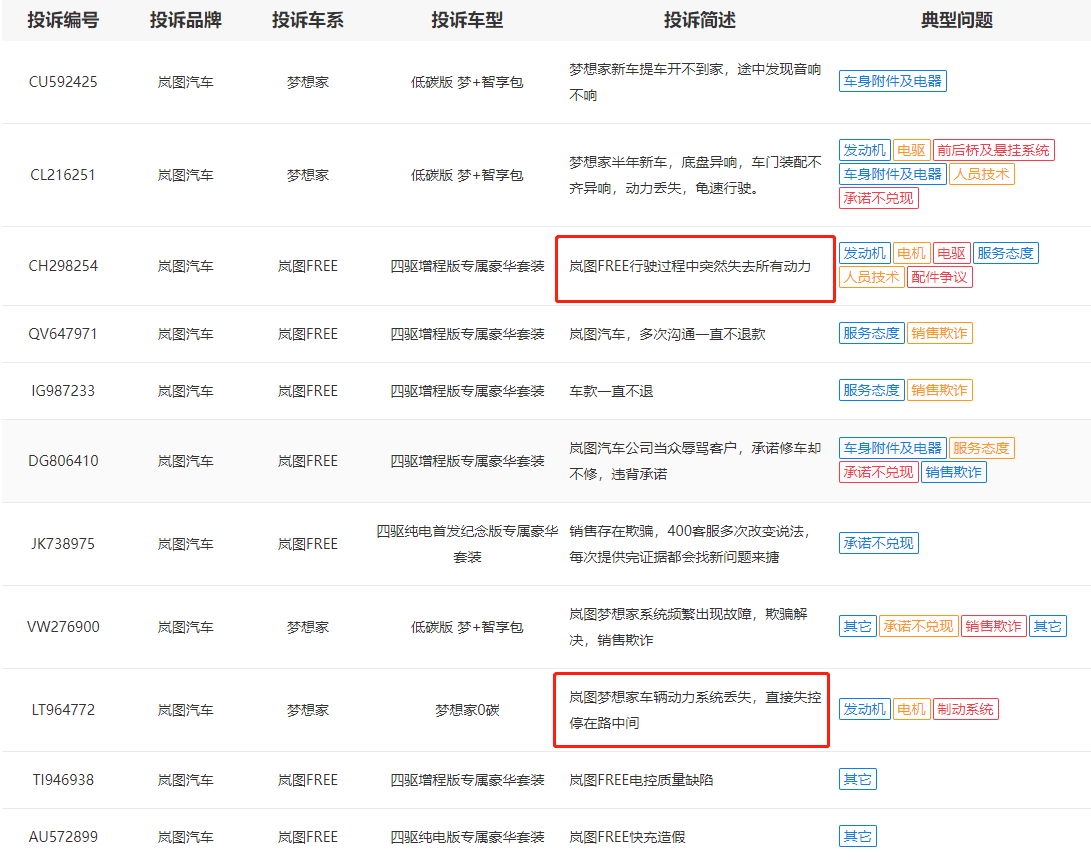Click 服务态度 tag in CH298254 row
Screen dimensions: 1091x862
tap(1005, 253)
